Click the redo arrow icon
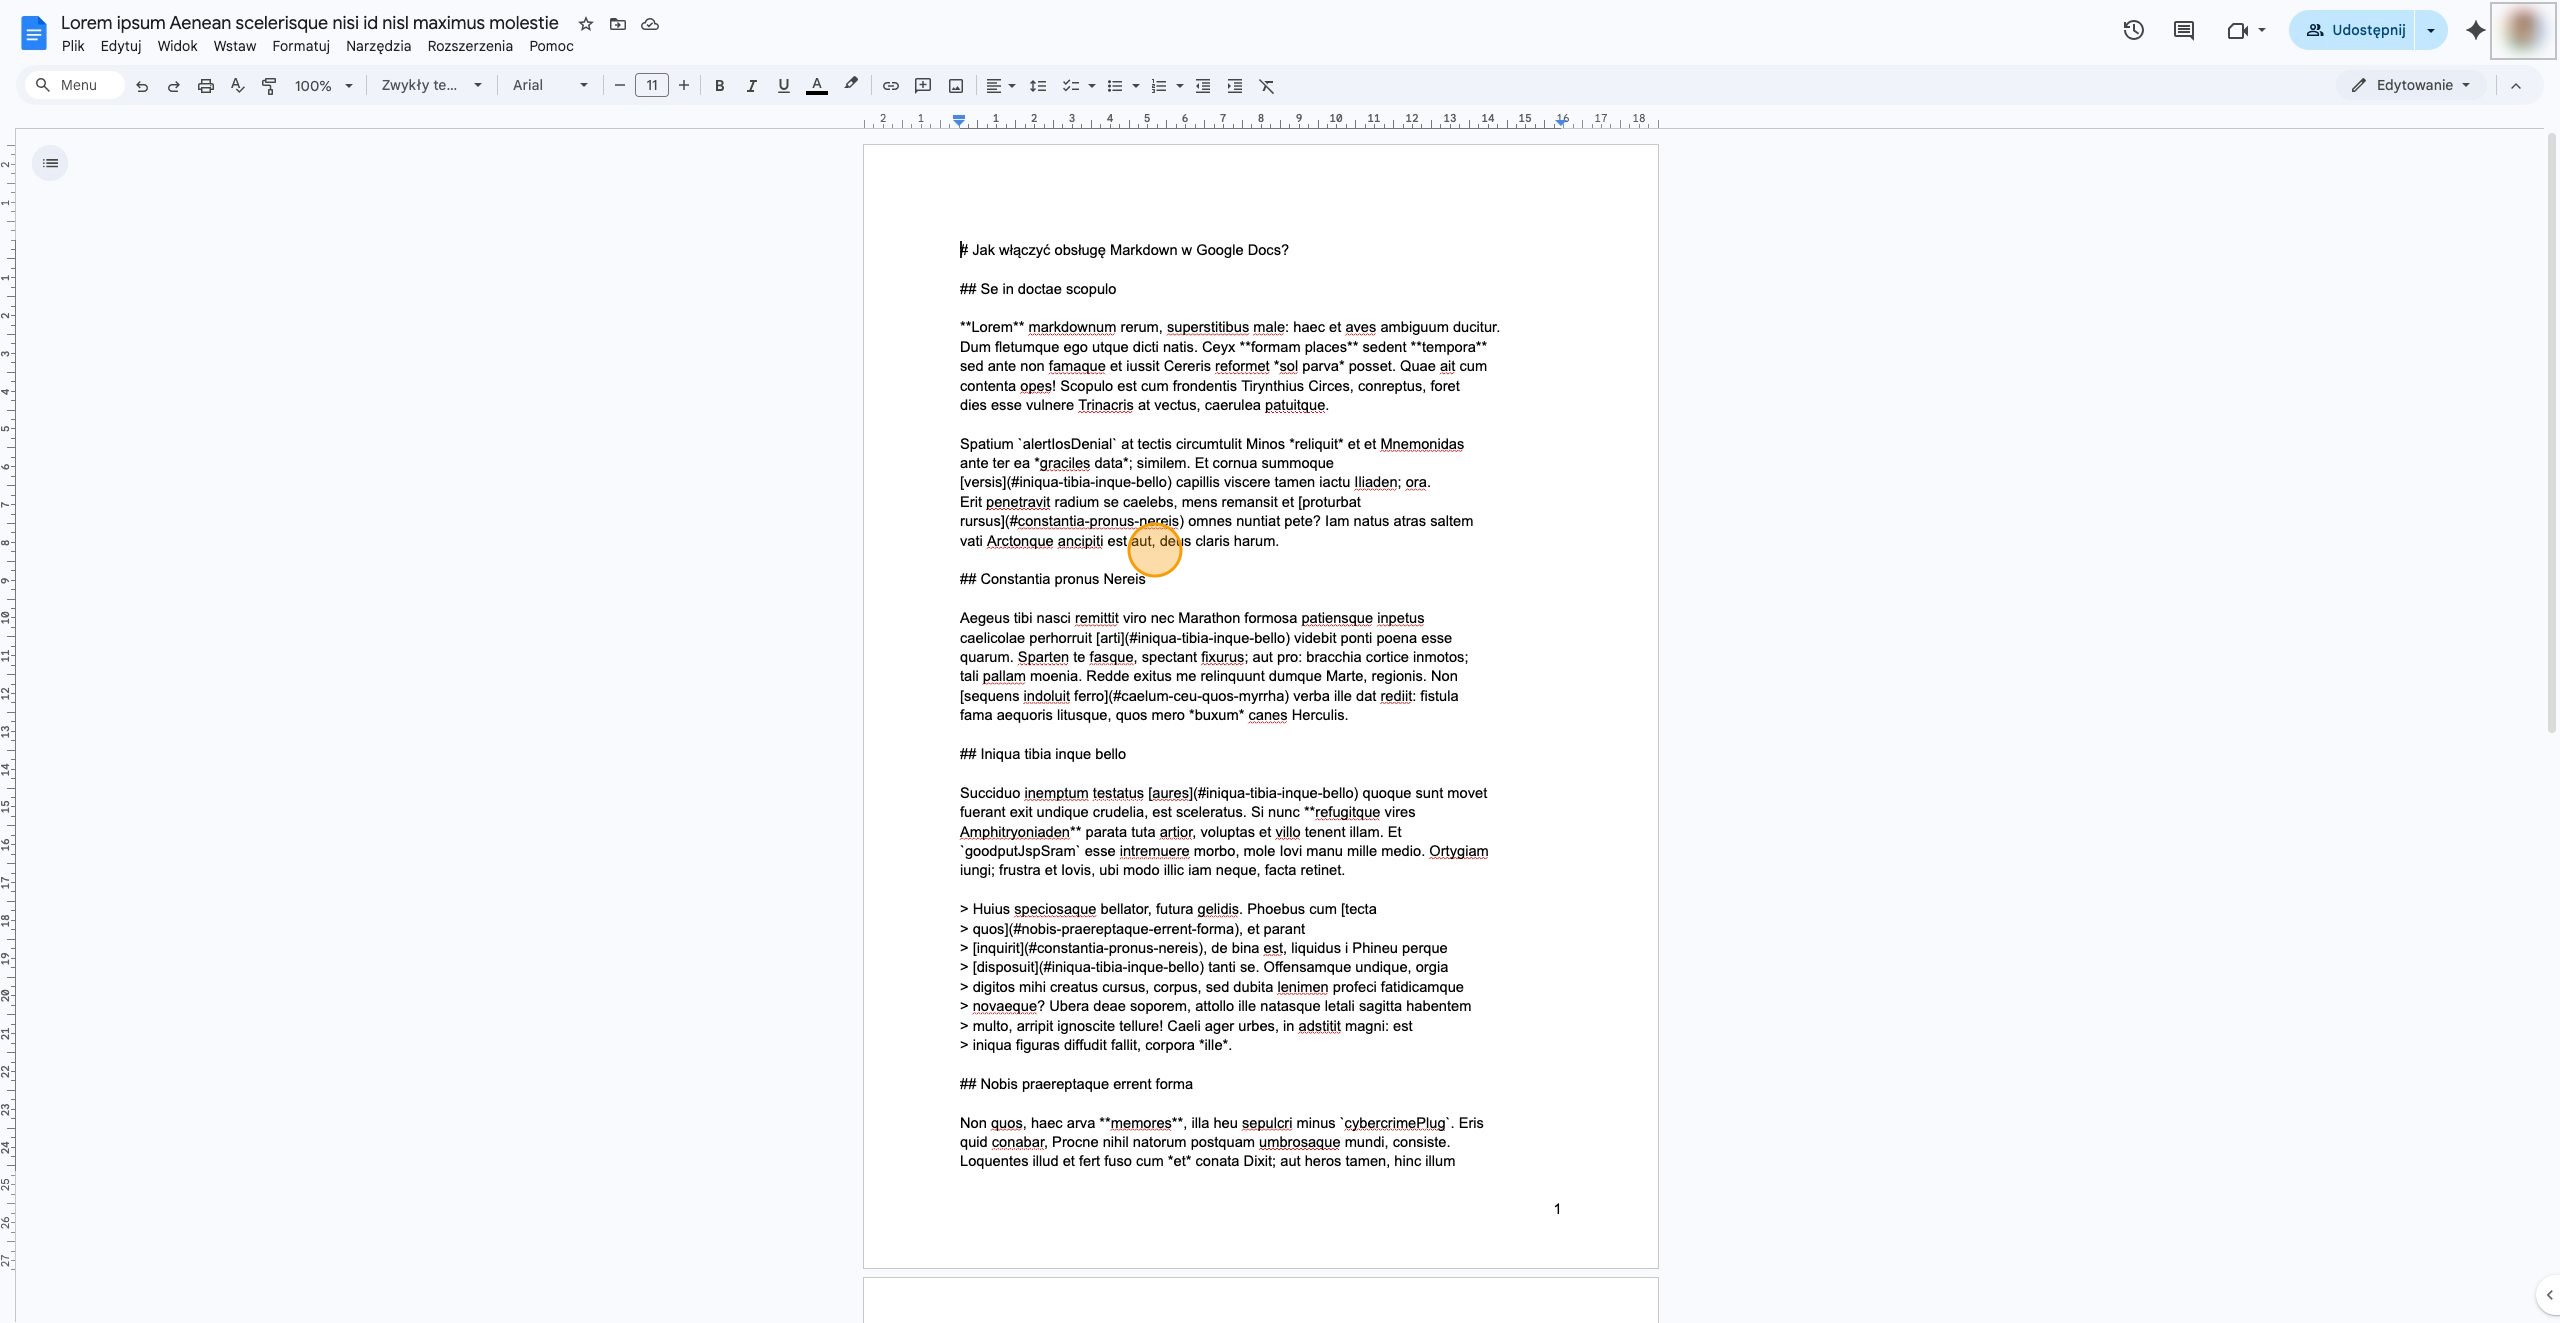 [x=174, y=86]
